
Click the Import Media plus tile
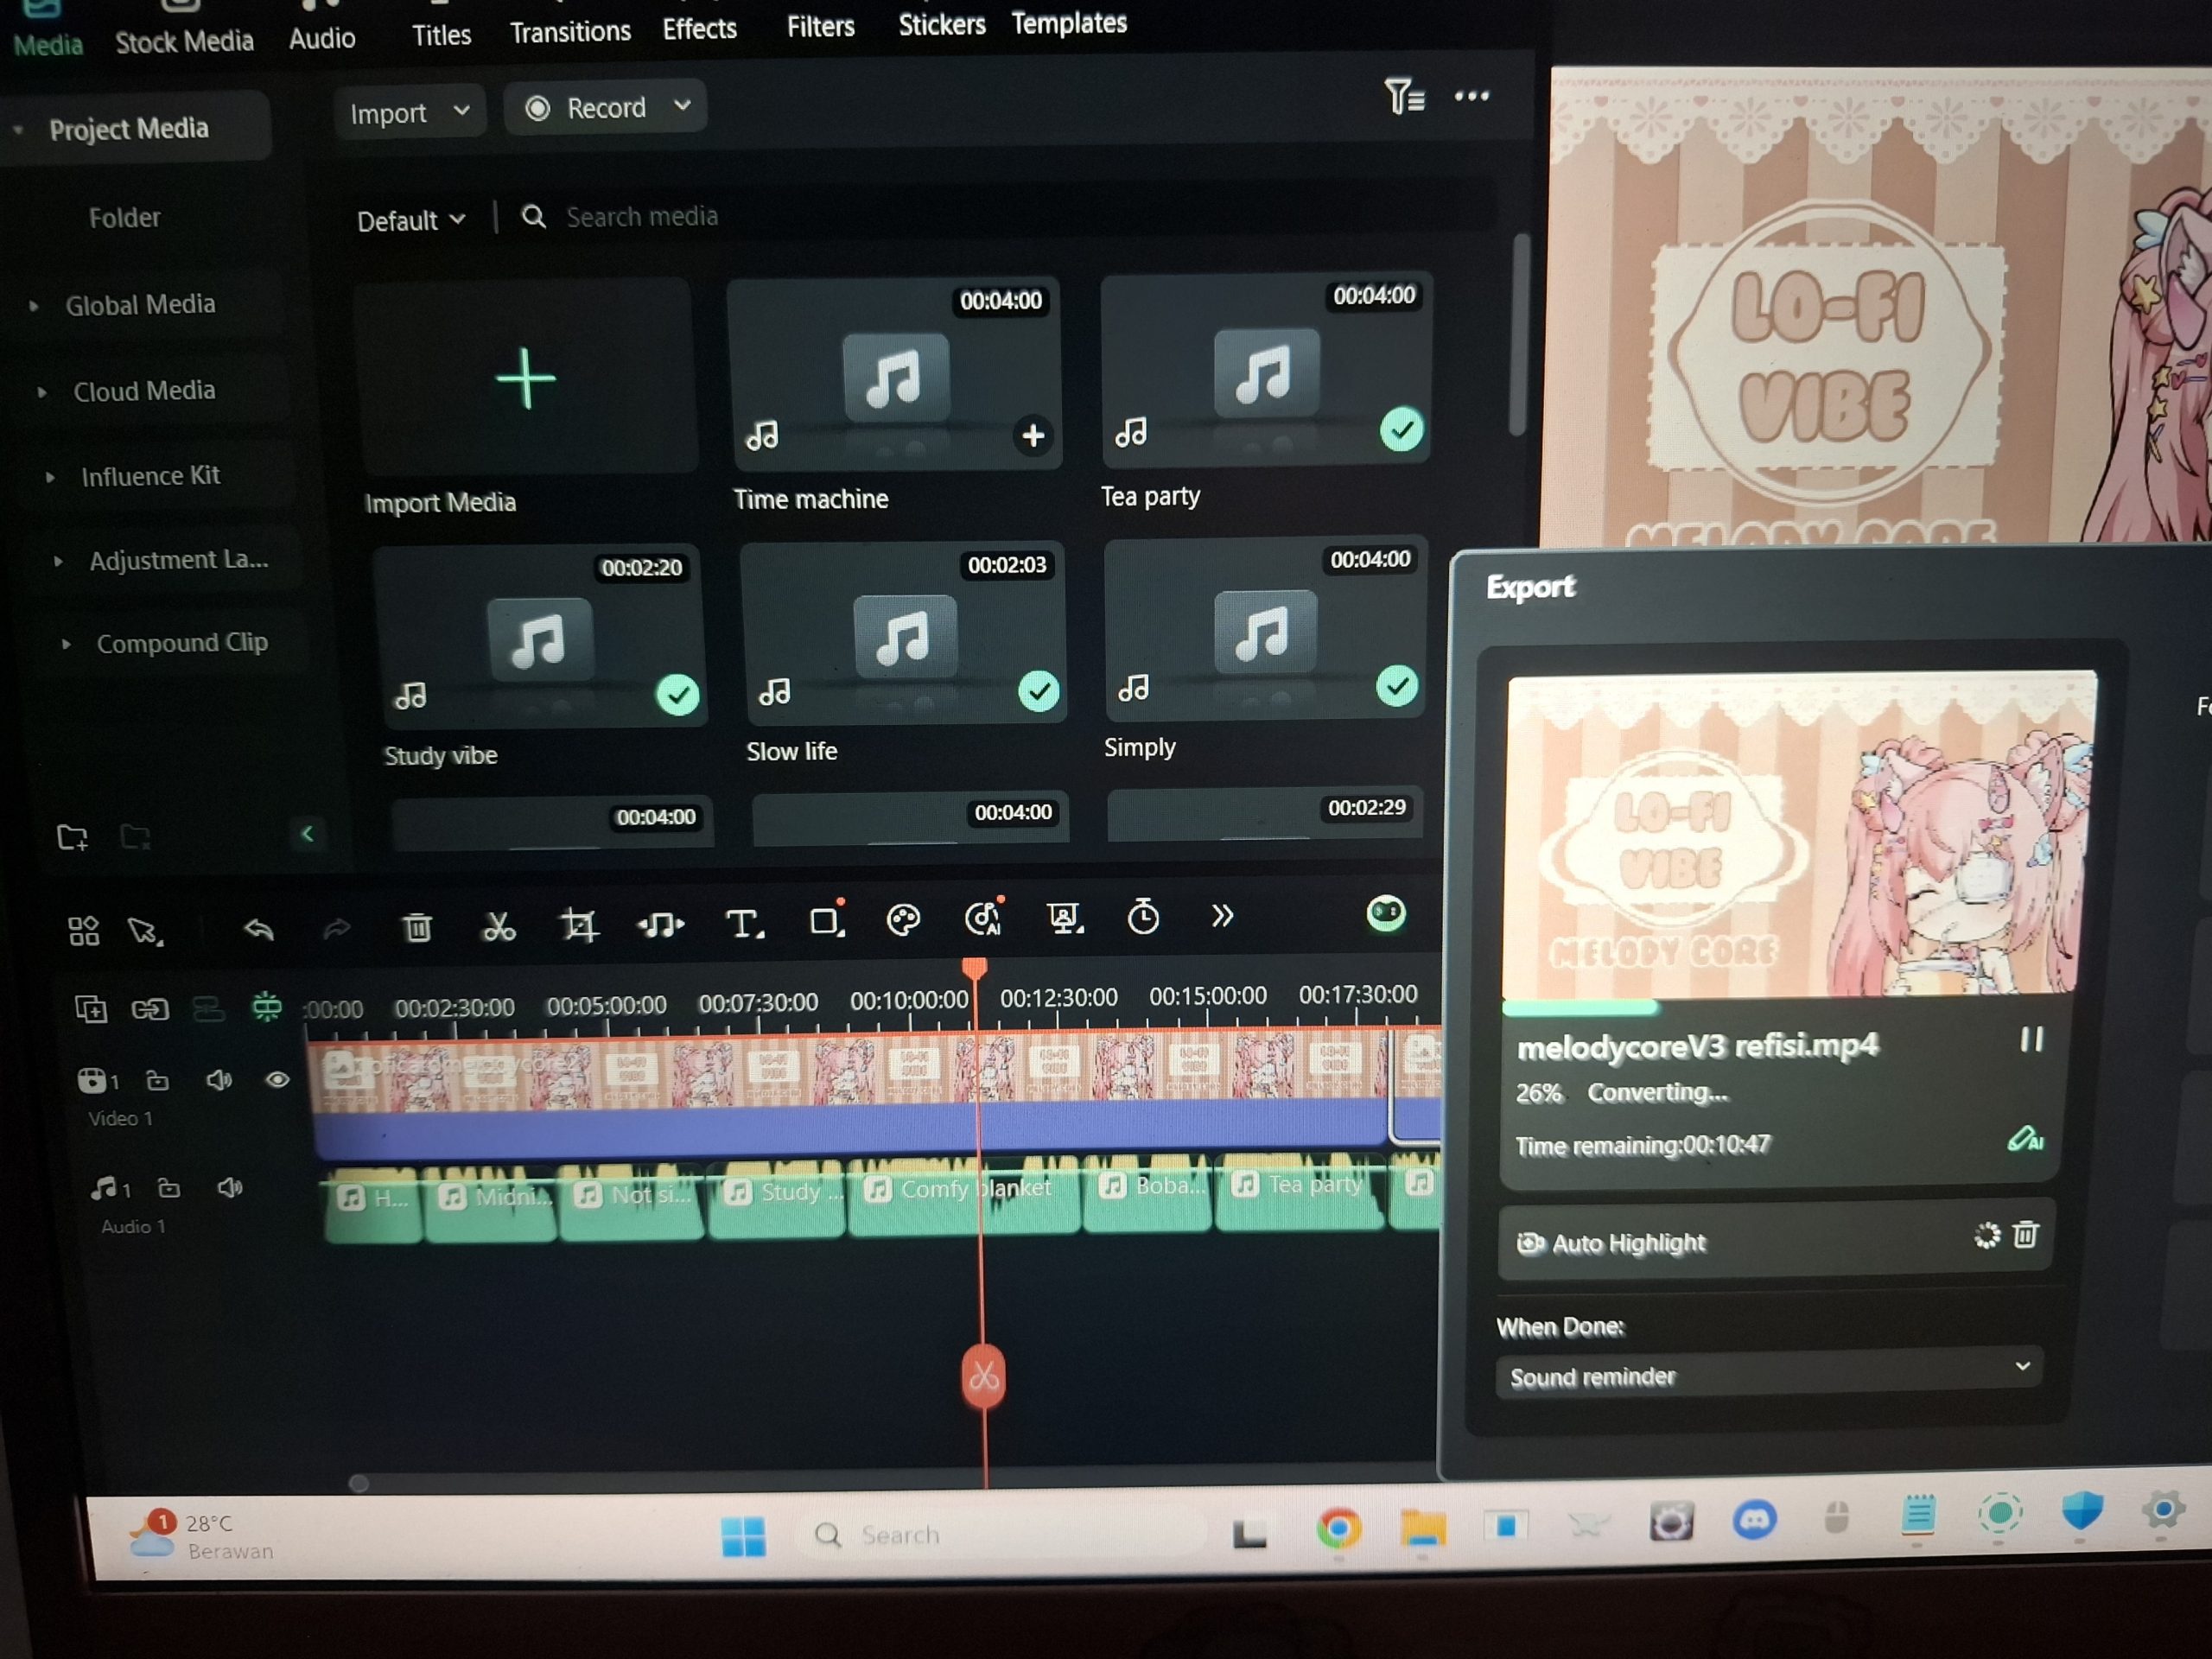click(526, 379)
